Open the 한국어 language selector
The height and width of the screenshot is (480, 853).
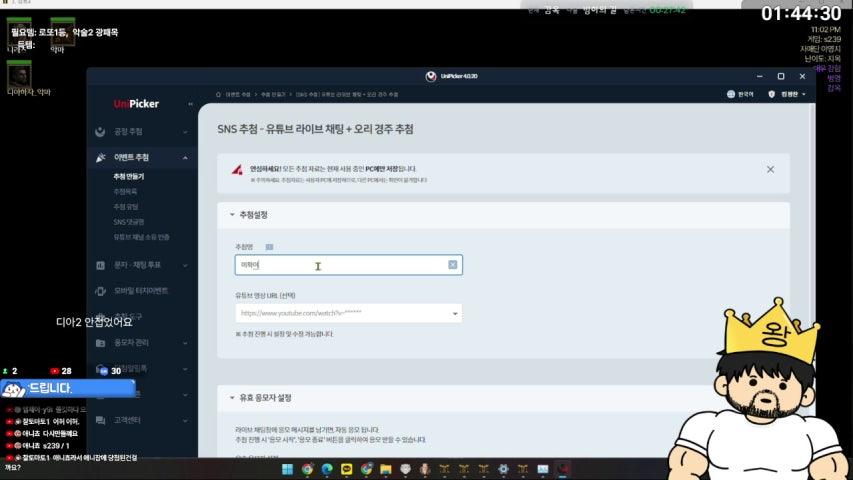[740, 94]
